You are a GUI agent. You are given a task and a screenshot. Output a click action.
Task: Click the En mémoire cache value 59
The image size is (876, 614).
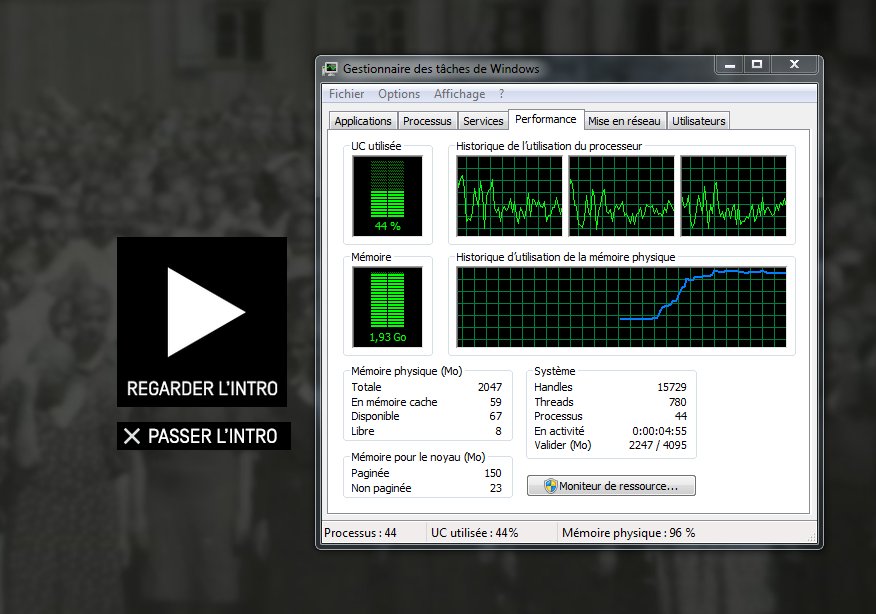coord(496,402)
